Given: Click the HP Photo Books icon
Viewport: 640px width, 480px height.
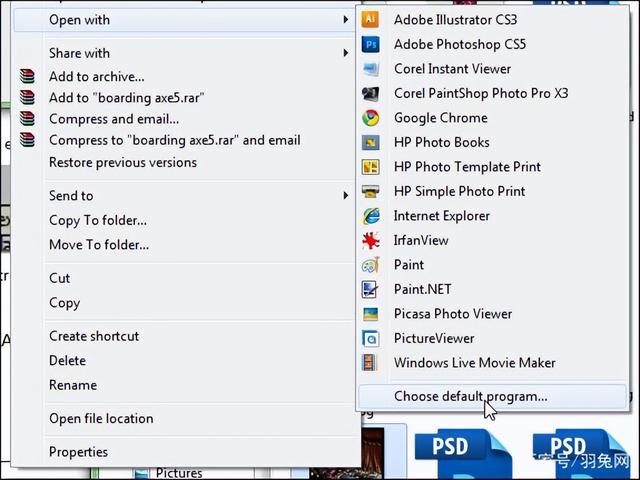Looking at the screenshot, I should click(x=370, y=142).
